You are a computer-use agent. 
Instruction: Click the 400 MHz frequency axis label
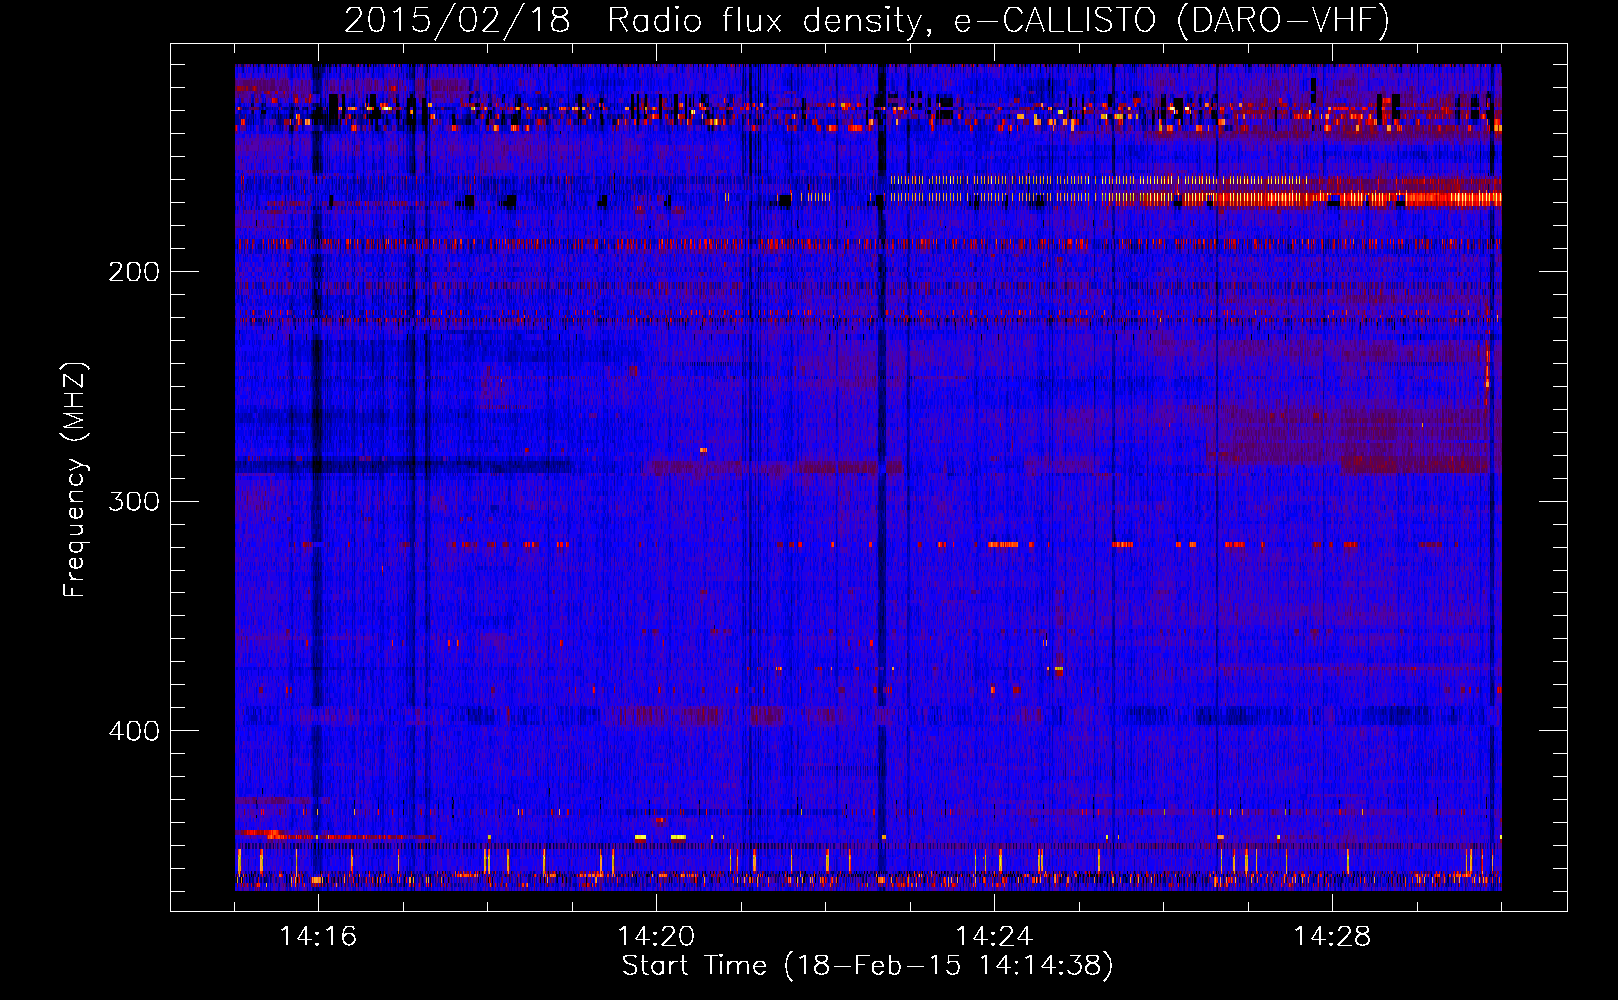[x=134, y=731]
